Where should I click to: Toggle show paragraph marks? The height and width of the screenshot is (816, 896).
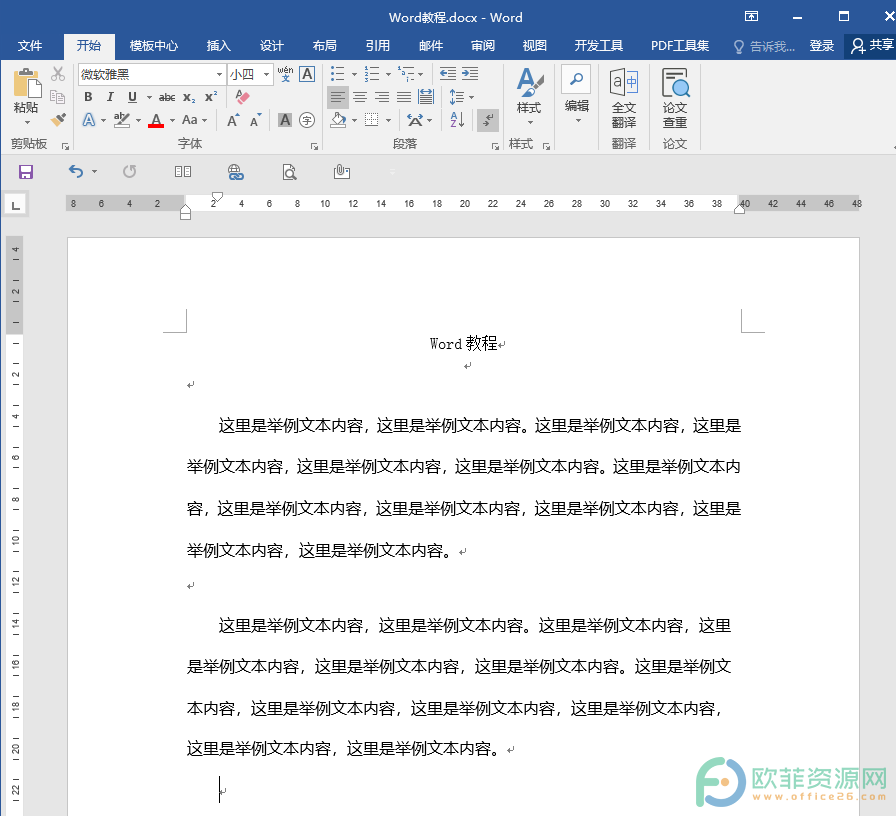tap(489, 120)
